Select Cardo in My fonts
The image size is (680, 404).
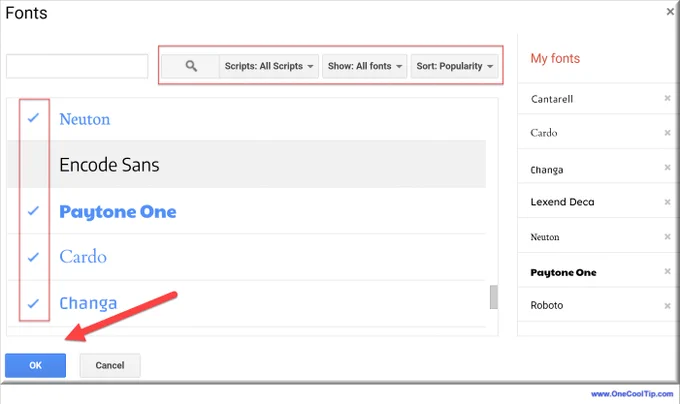[x=544, y=133]
